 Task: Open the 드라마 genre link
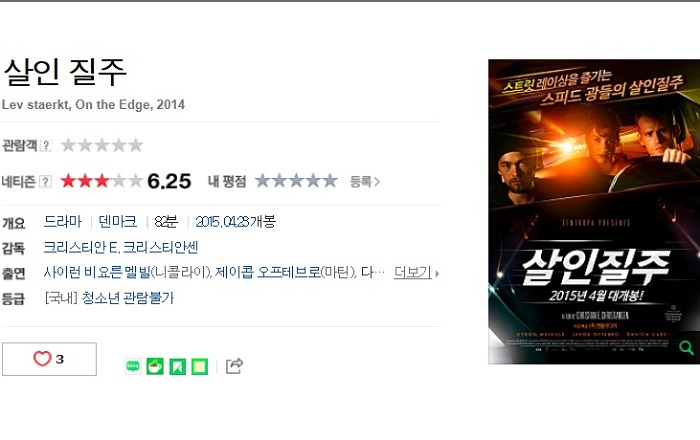[x=62, y=222]
